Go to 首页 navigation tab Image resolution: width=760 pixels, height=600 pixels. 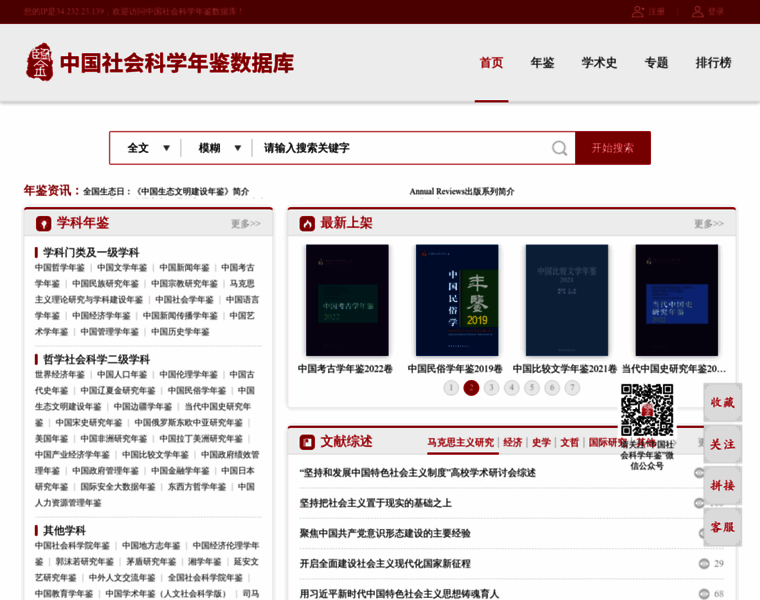(x=491, y=63)
